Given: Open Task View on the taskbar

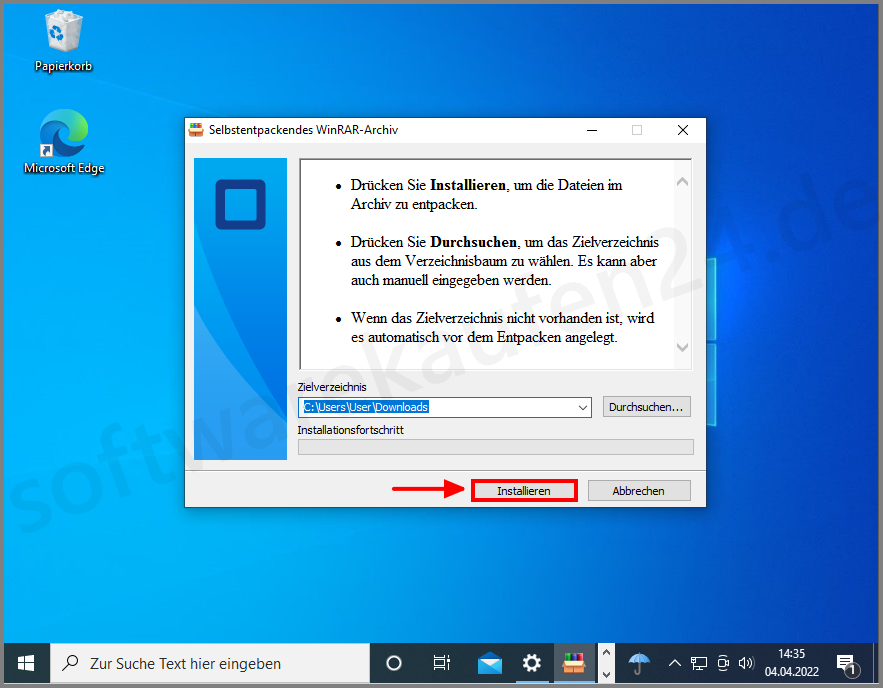Looking at the screenshot, I should (442, 663).
